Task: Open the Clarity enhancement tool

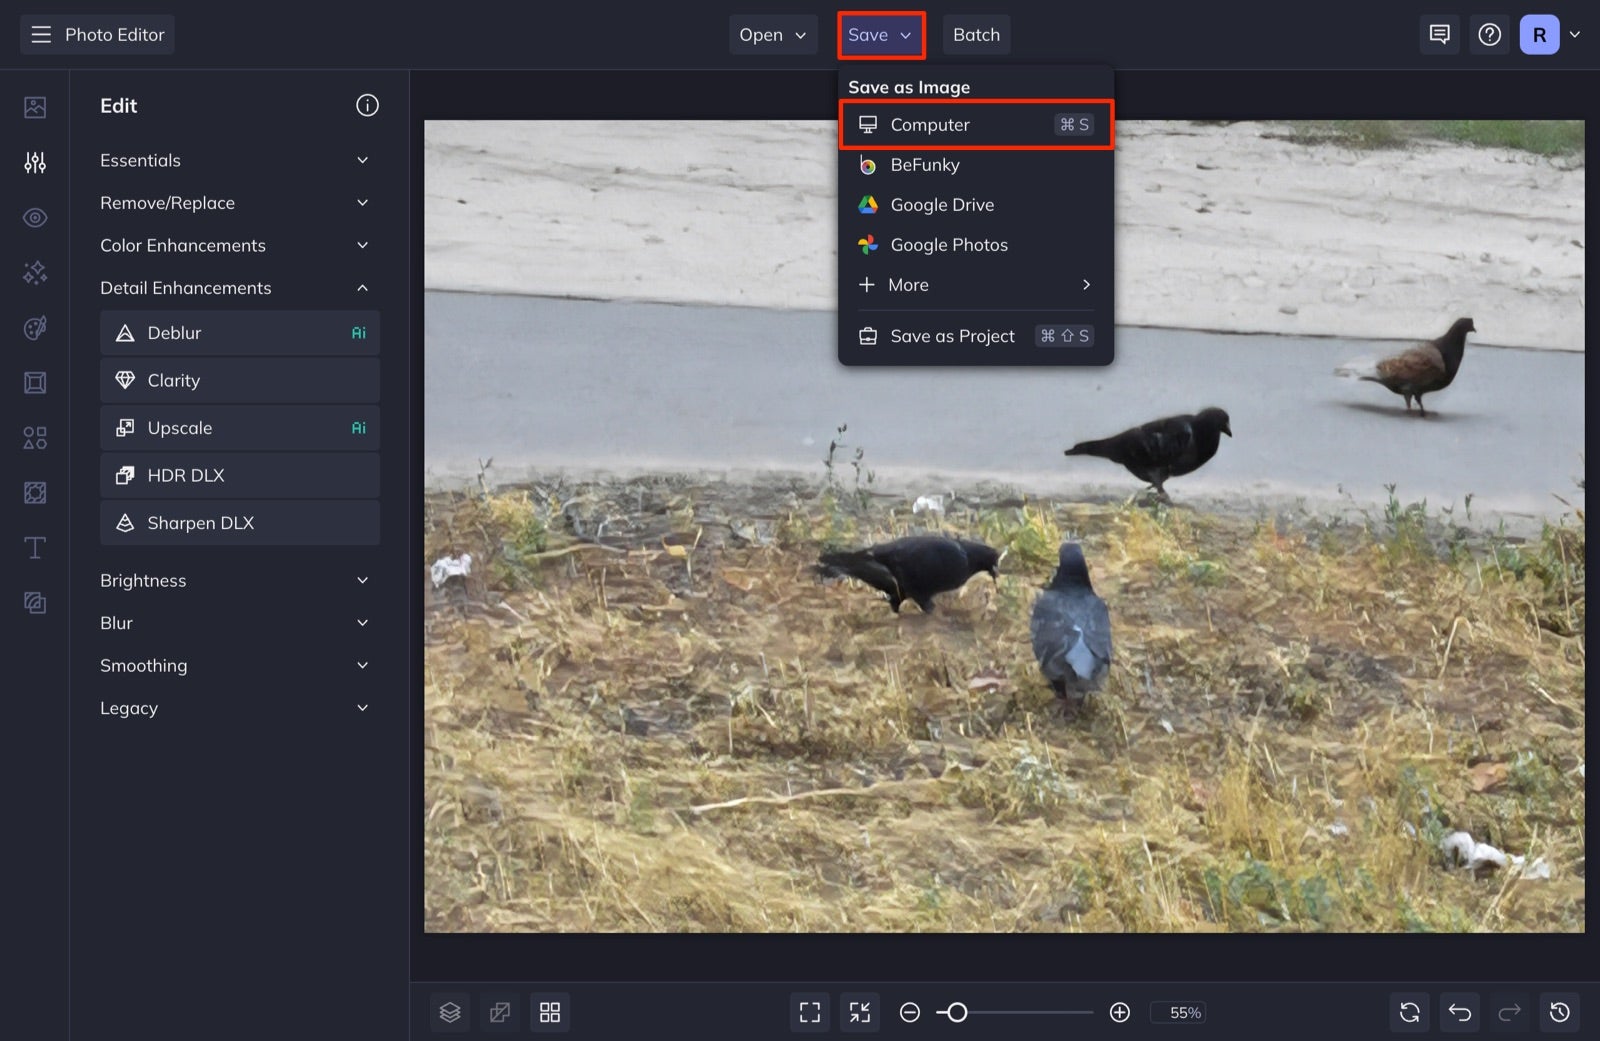Action: click(x=240, y=380)
